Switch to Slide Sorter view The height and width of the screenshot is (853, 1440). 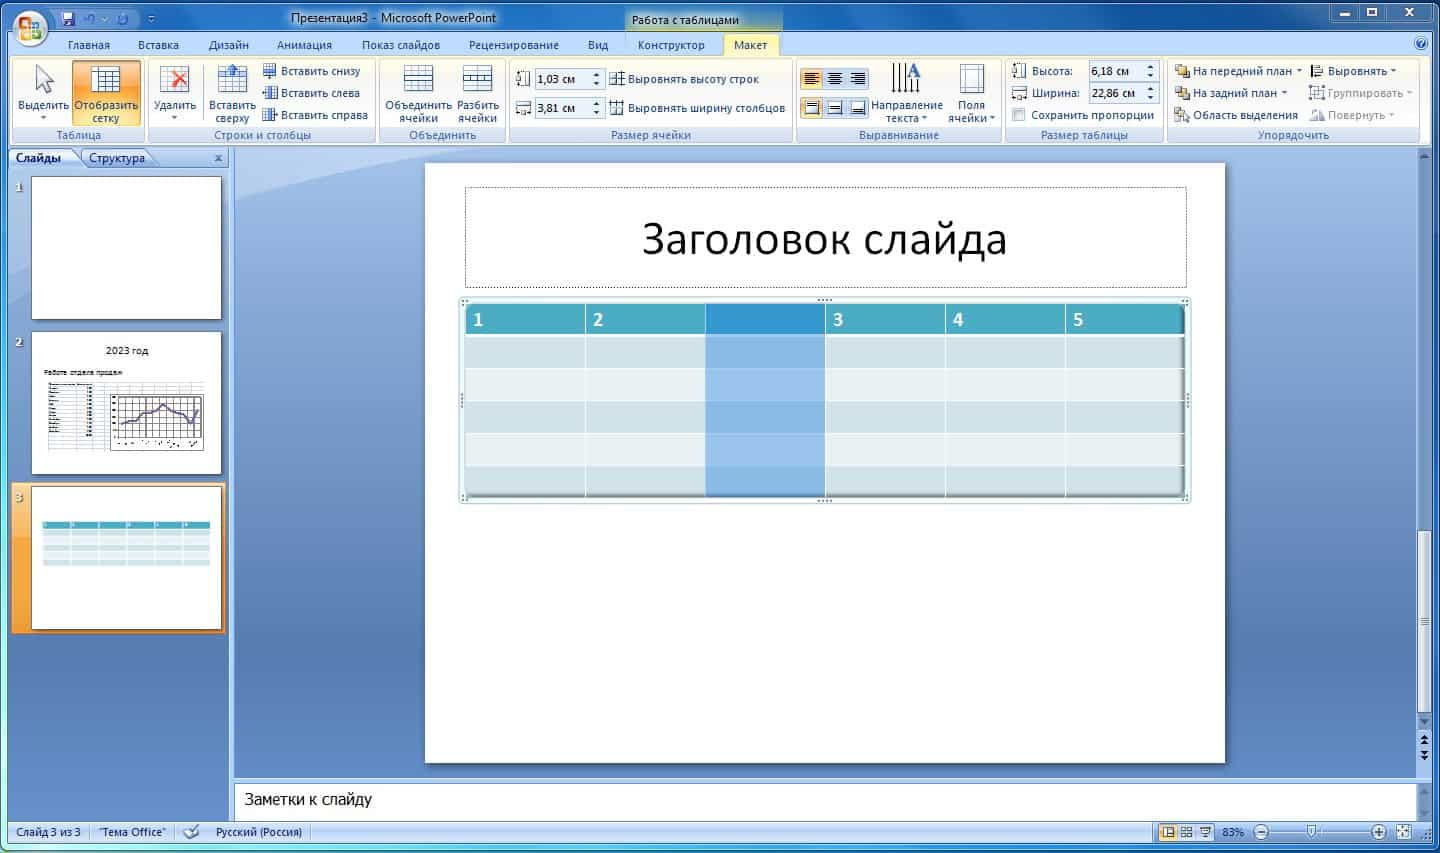1186,832
